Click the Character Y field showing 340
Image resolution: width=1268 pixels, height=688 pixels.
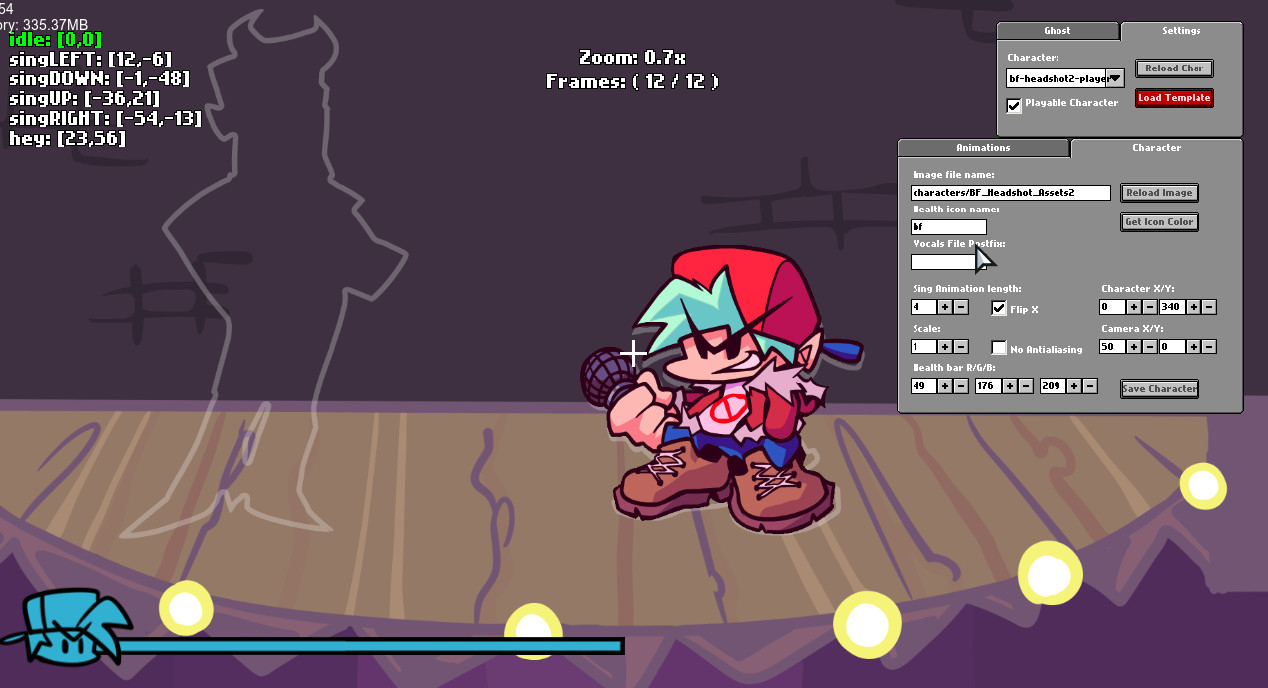point(1172,307)
